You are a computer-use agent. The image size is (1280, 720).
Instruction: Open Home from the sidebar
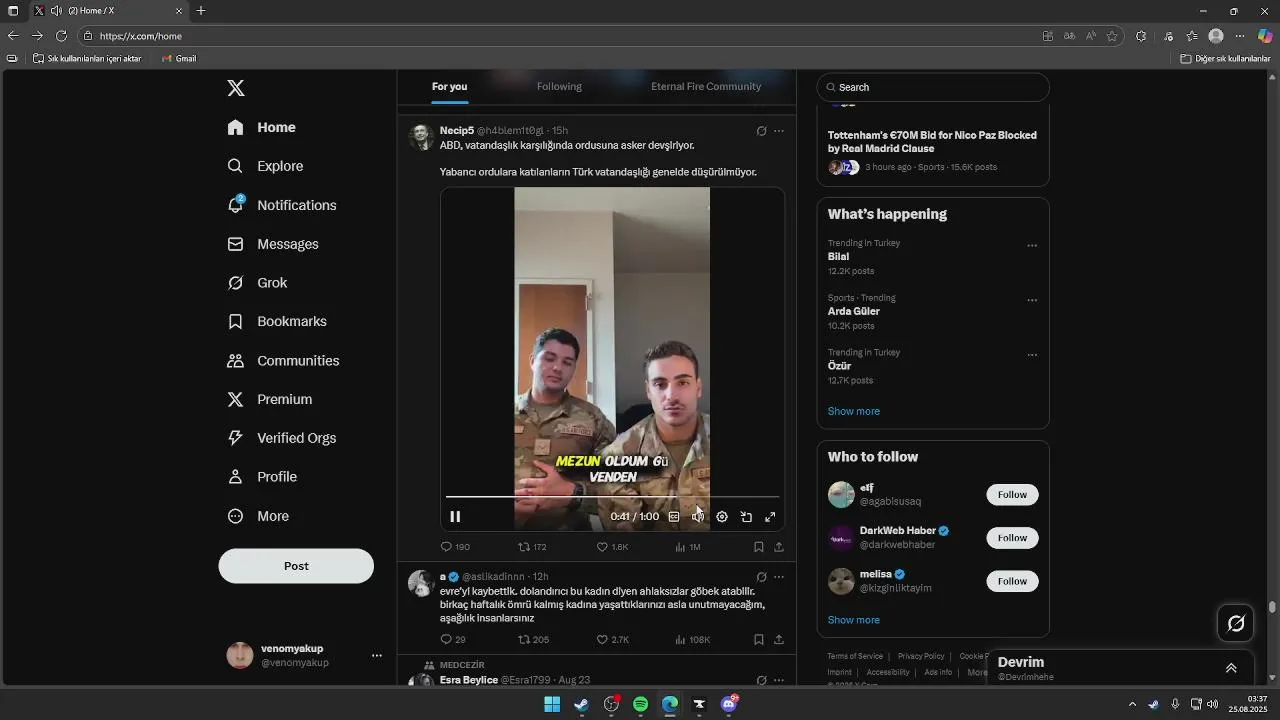coord(261,127)
